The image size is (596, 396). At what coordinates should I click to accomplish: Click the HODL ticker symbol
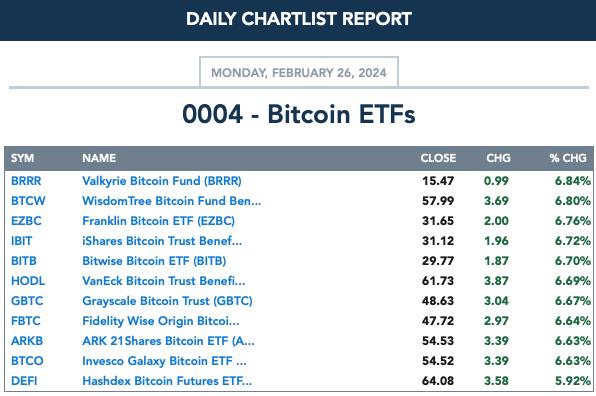(x=28, y=281)
